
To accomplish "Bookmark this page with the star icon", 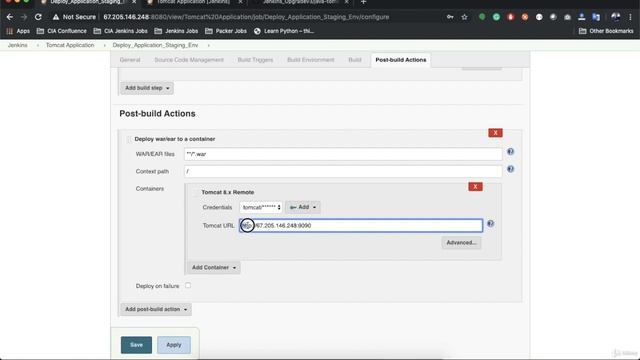I will 464,17.
